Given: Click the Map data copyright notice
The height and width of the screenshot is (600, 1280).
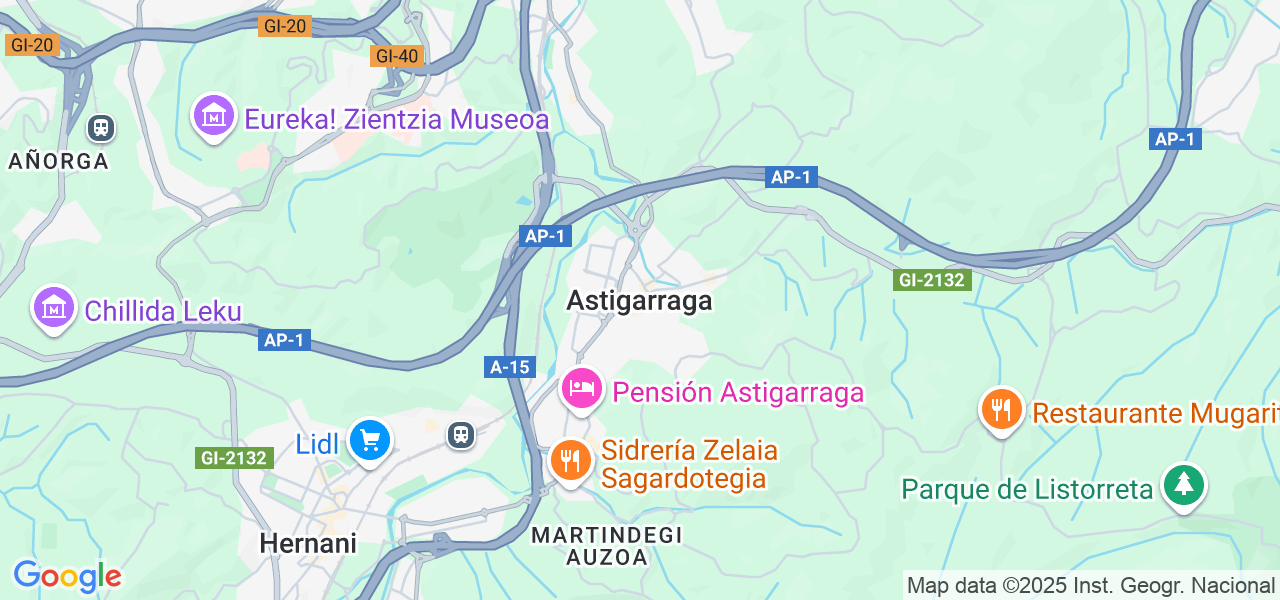Looking at the screenshot, I should [x=1090, y=586].
